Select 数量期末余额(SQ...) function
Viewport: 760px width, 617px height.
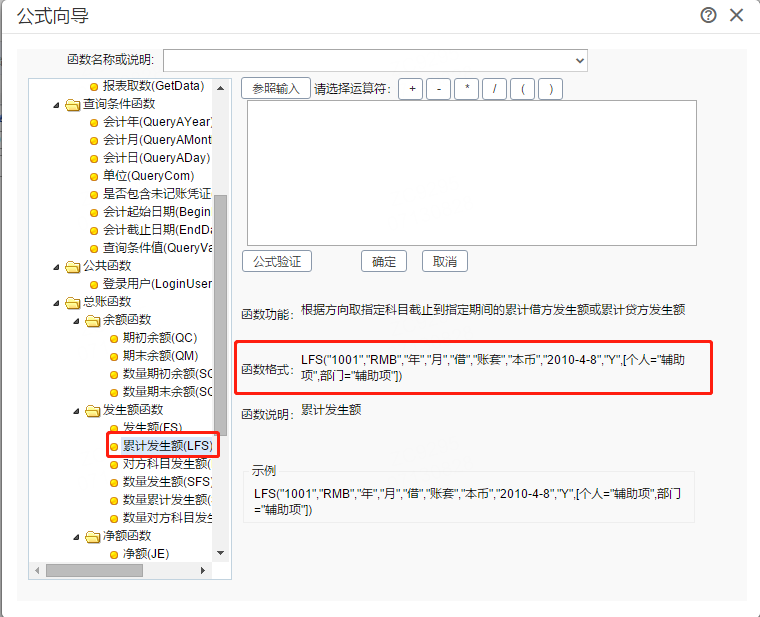pyautogui.click(x=167, y=392)
